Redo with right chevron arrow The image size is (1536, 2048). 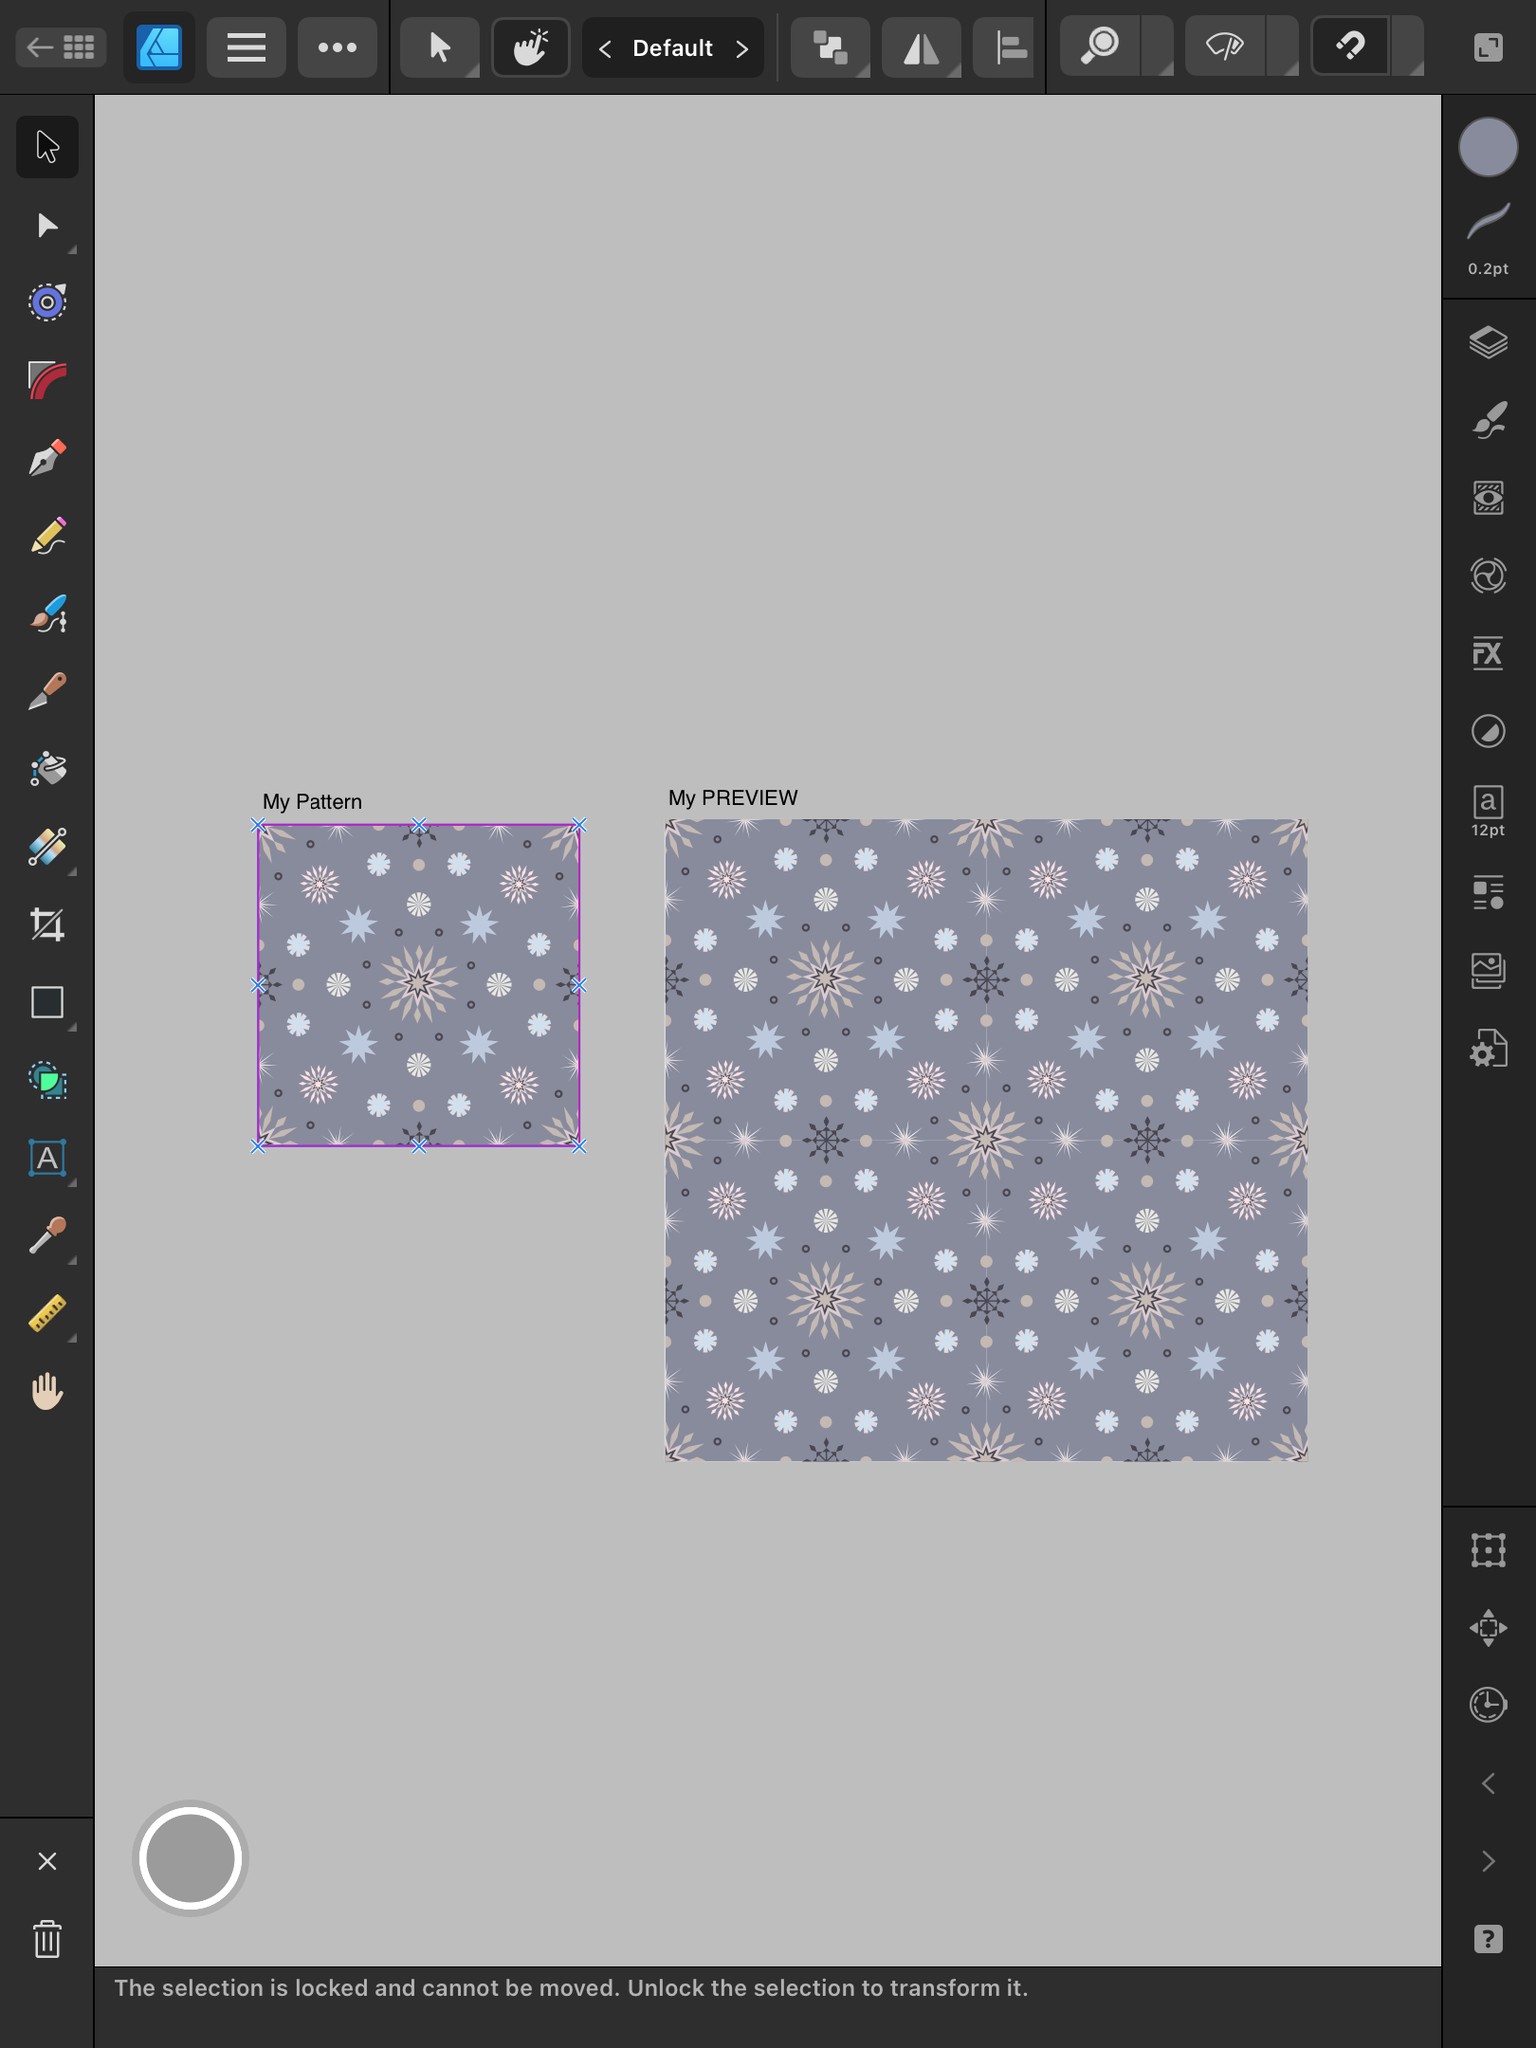coord(1488,1861)
